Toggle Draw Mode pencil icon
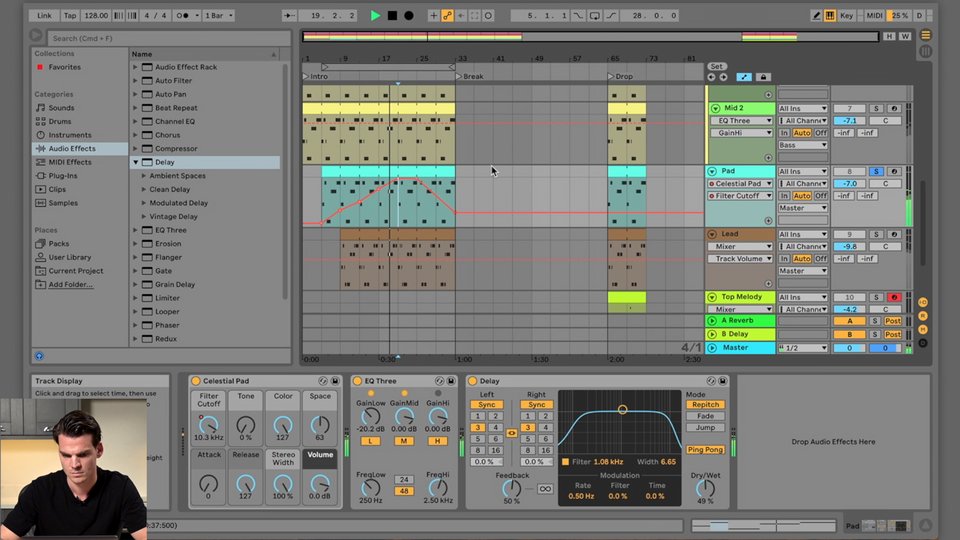 [816, 15]
